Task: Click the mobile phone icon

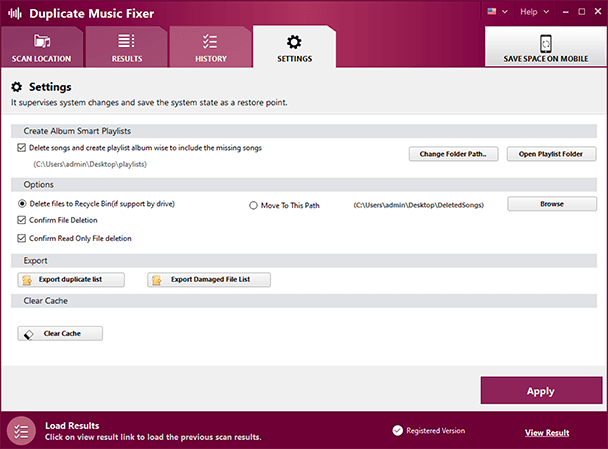Action: tap(546, 43)
